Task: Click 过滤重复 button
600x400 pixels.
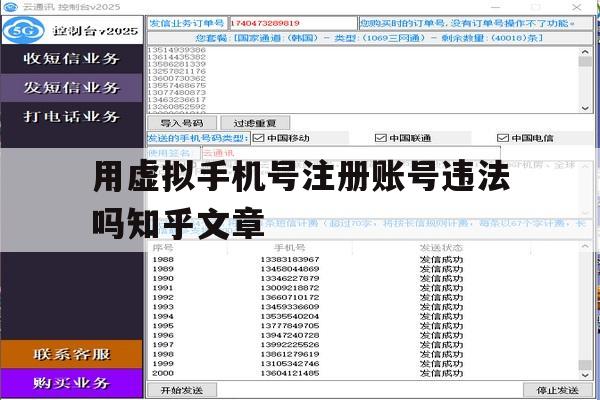Action: [255, 123]
